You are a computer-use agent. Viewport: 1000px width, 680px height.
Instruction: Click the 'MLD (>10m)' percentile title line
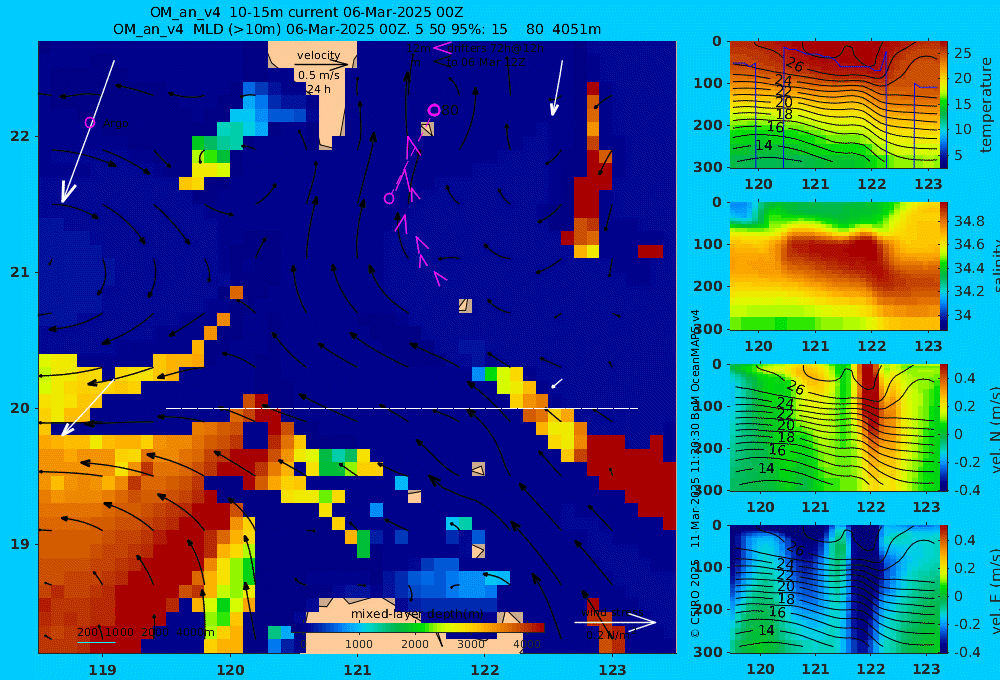coord(357,29)
